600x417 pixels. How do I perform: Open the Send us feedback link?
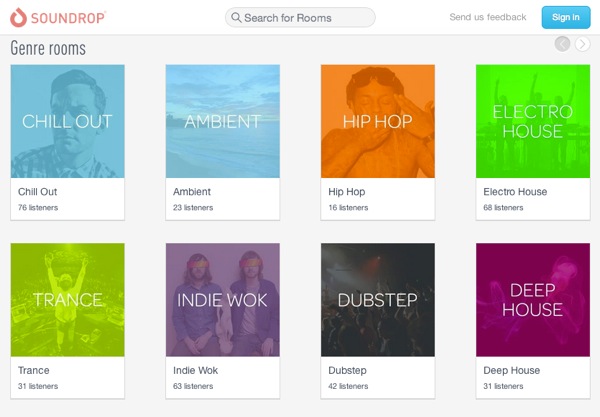(487, 17)
